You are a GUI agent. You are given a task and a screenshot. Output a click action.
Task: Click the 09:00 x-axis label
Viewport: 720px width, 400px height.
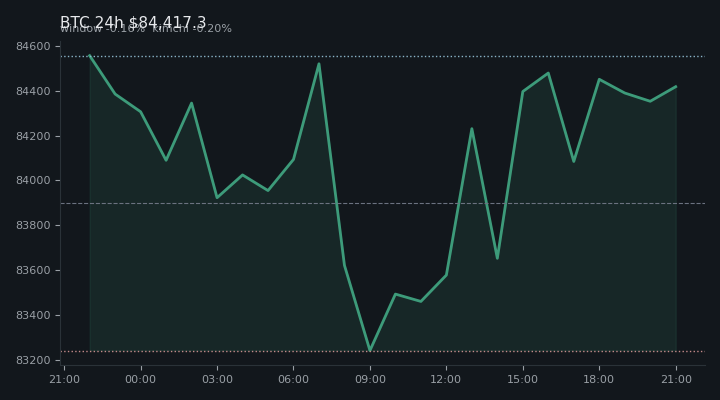tap(370, 379)
